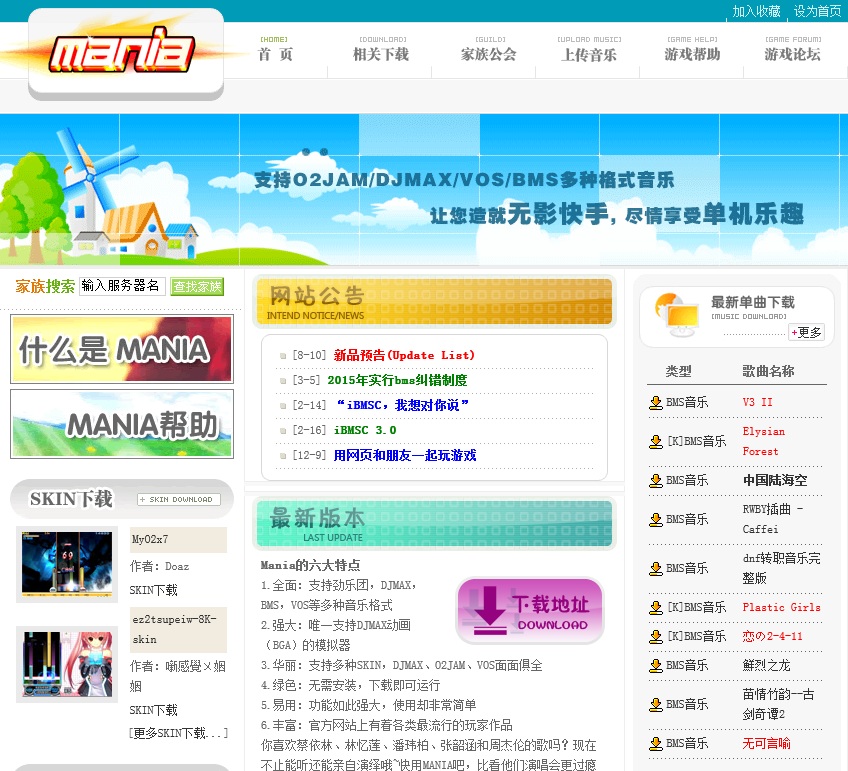848x771 pixels.
Task: Open the MANIA帮助 banner
Action: (x=122, y=424)
